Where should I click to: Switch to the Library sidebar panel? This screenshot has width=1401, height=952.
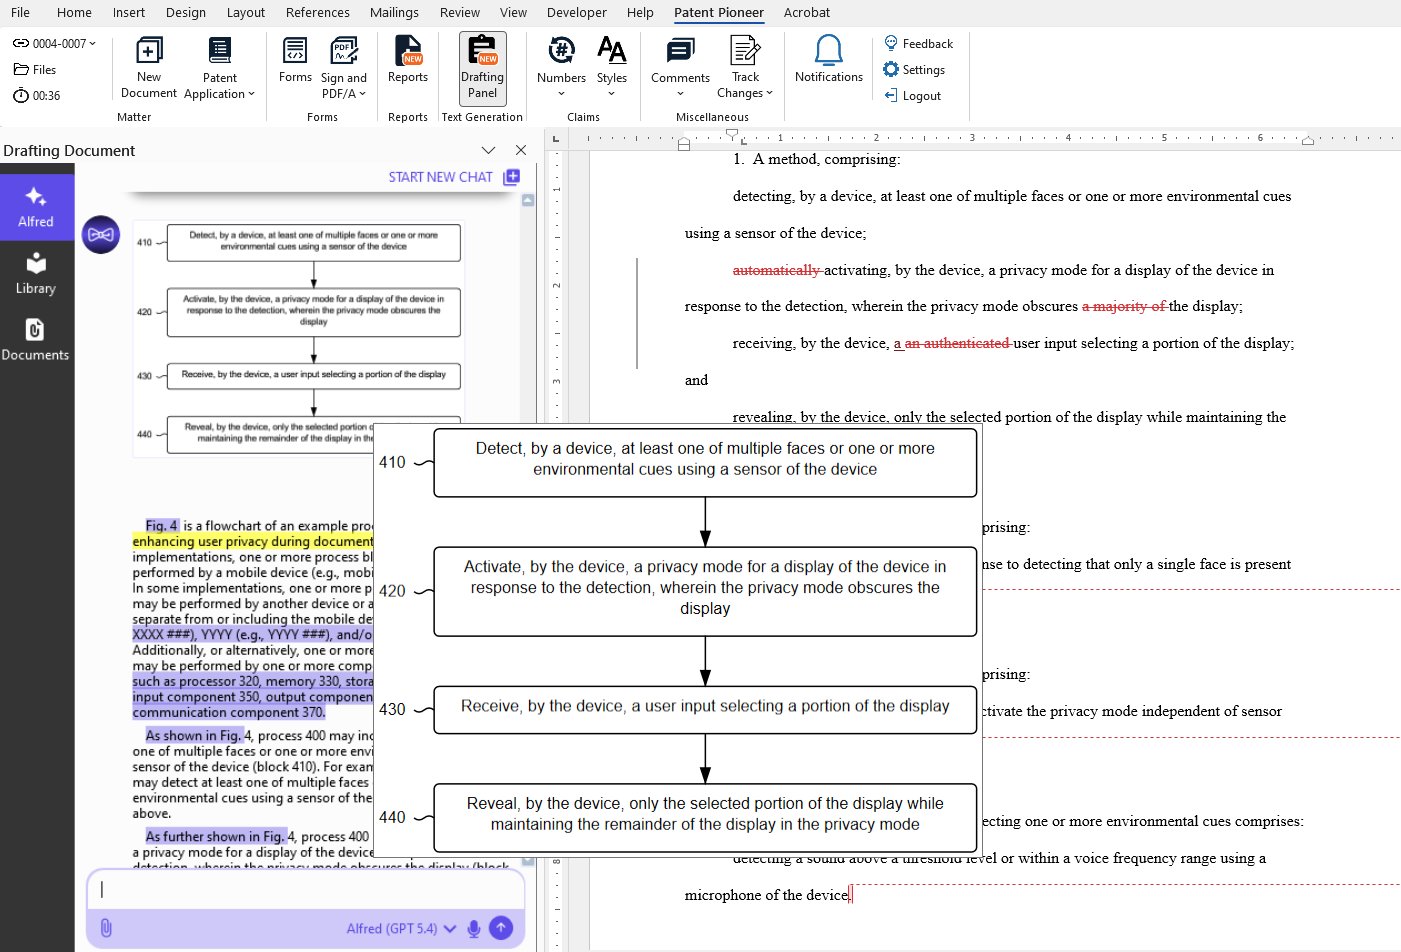coord(36,272)
